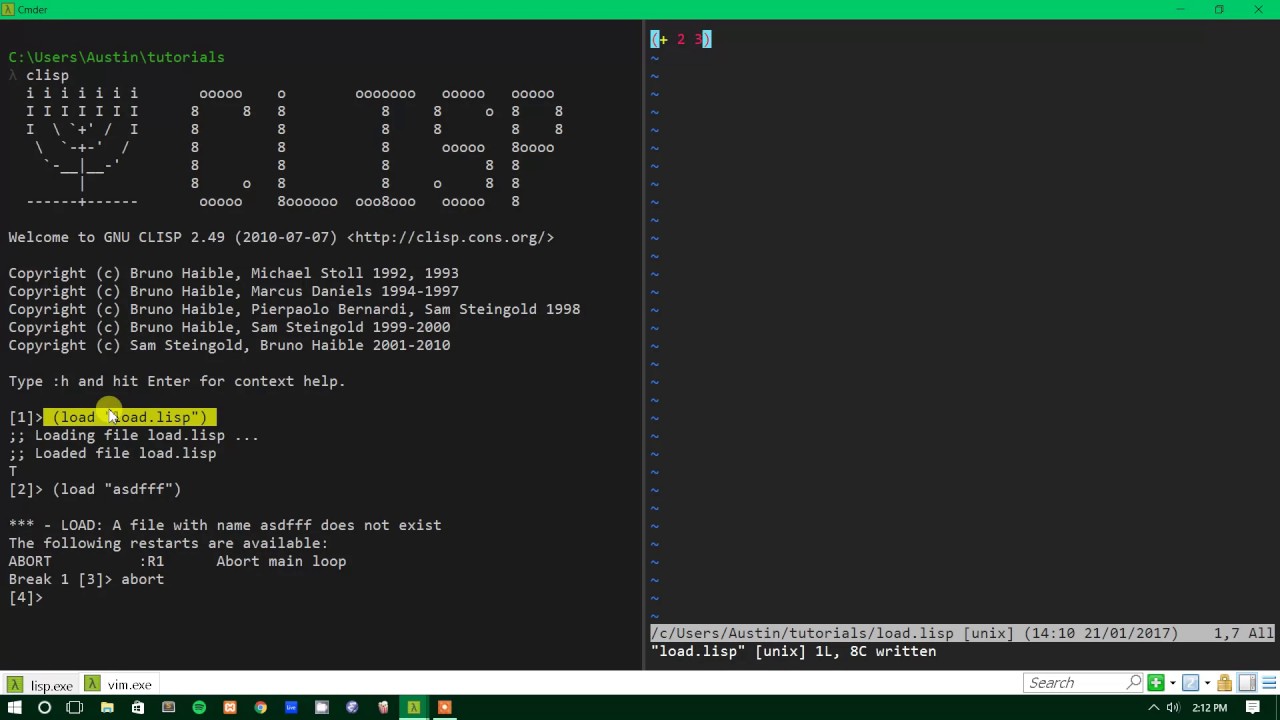Click the (+ 2 3) line in vim
Viewport: 1280px width, 720px height.
click(x=681, y=39)
